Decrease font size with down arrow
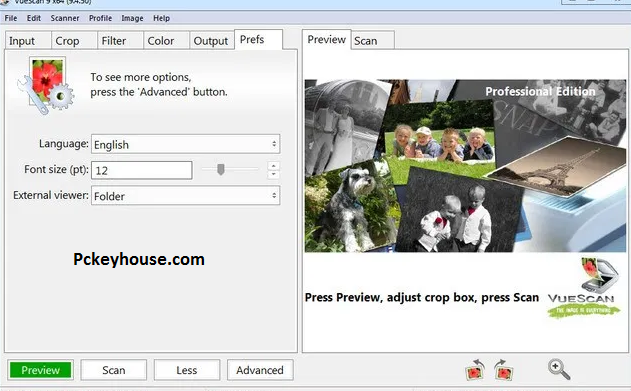Screen dimensions: 631x391 coord(274,174)
